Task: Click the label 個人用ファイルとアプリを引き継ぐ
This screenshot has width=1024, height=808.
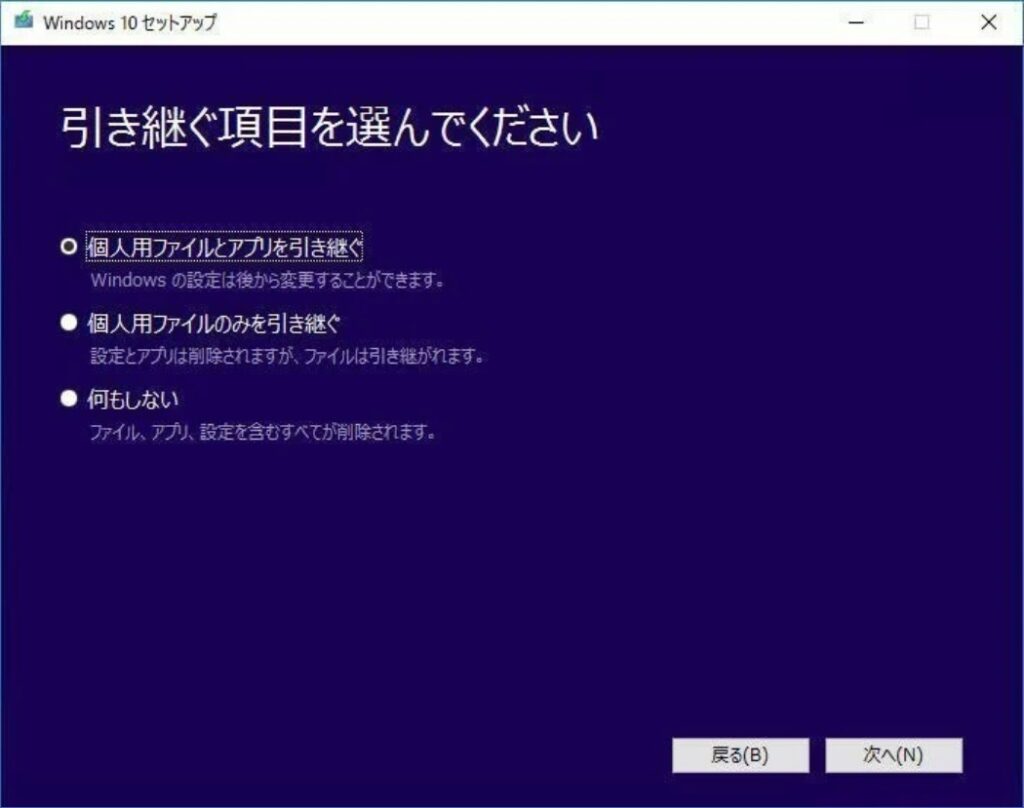Action: point(224,247)
